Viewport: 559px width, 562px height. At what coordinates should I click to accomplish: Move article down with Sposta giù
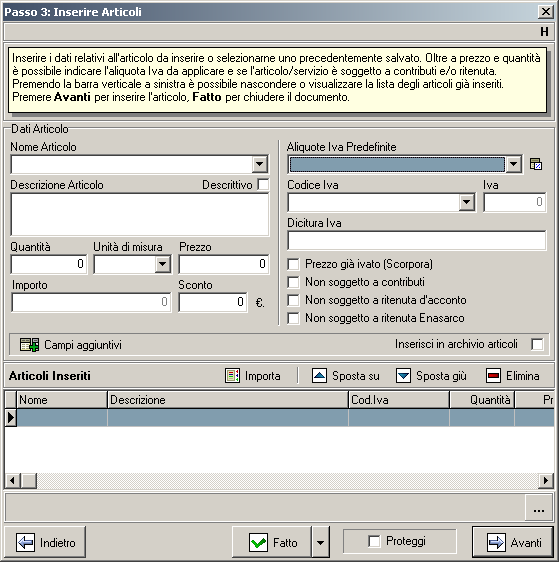(x=431, y=376)
